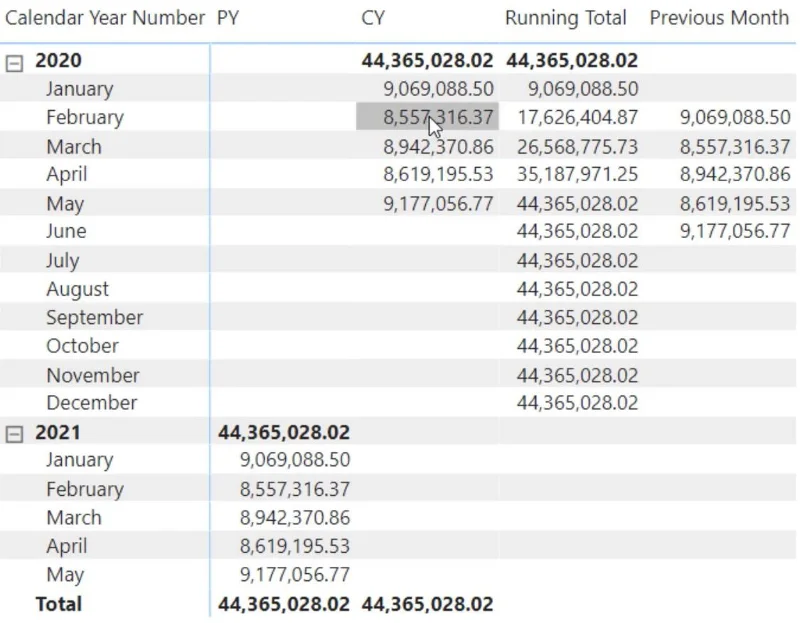Click January 2020 Running Total 9,069,088.50
800x623 pixels.
pos(583,89)
